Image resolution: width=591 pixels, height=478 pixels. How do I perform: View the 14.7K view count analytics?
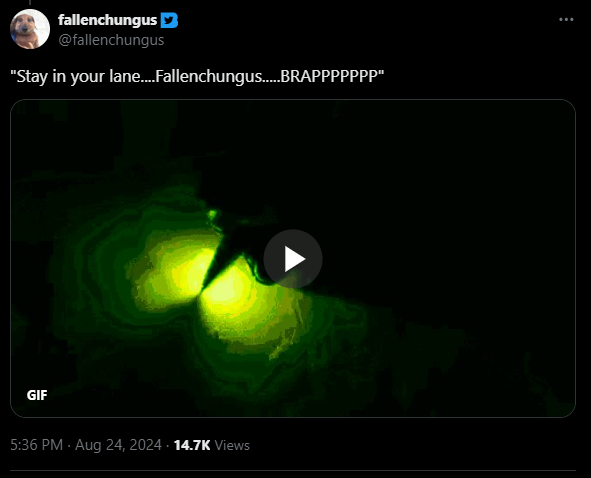pyautogui.click(x=192, y=445)
